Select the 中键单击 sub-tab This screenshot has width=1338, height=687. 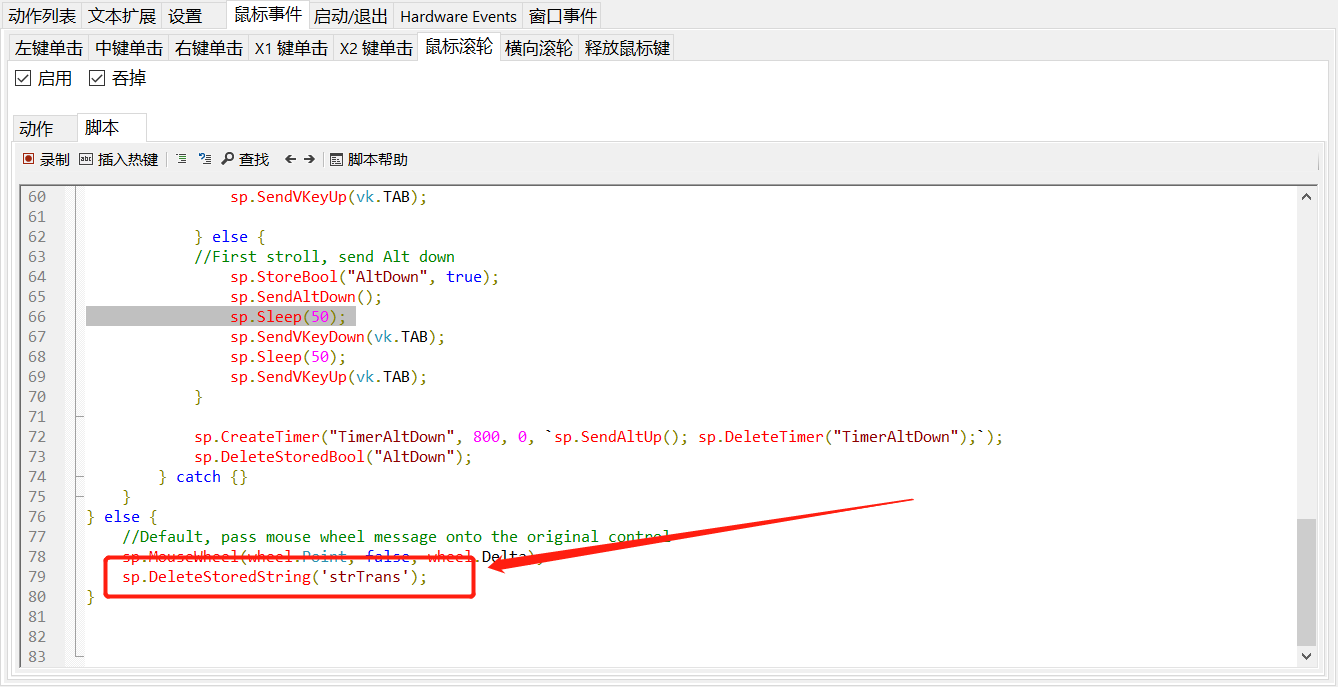click(x=129, y=48)
